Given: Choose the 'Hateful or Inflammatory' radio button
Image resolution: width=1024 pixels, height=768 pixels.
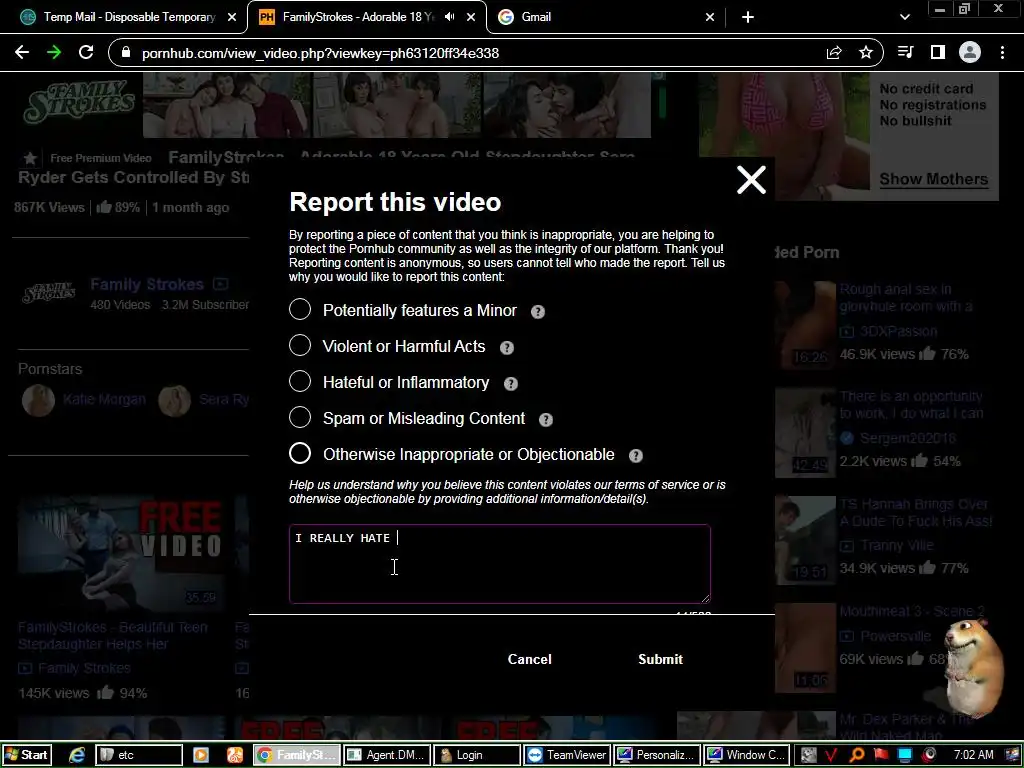Looking at the screenshot, I should pyautogui.click(x=300, y=381).
